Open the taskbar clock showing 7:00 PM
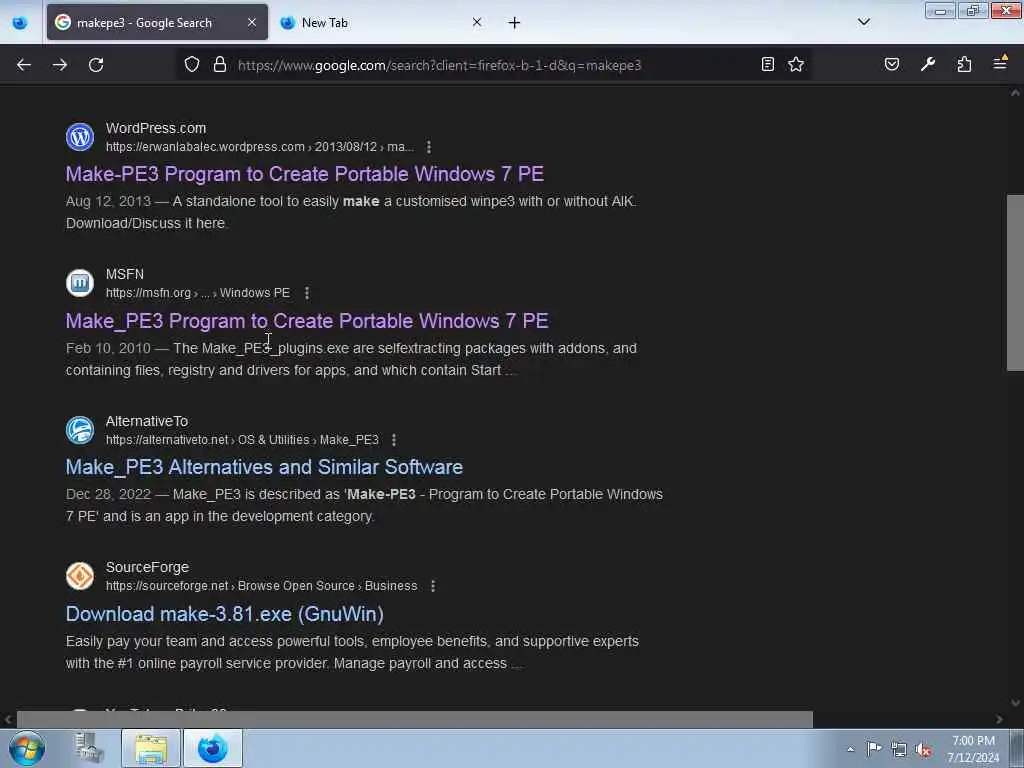This screenshot has height=768, width=1024. coord(973,749)
